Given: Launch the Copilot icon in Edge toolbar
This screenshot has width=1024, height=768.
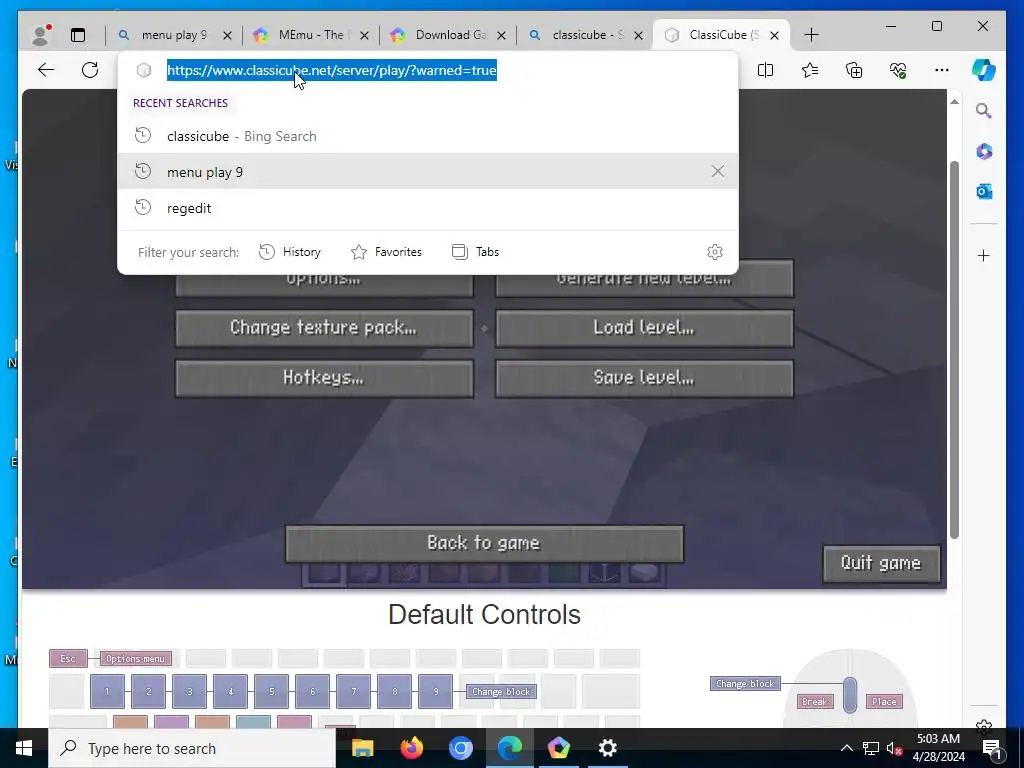Looking at the screenshot, I should pos(984,70).
